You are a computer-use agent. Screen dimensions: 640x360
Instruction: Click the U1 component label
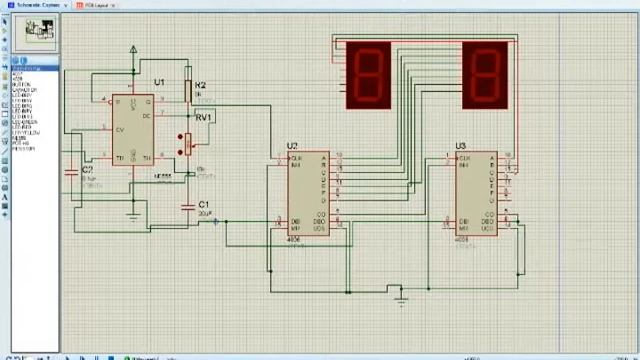pos(159,82)
